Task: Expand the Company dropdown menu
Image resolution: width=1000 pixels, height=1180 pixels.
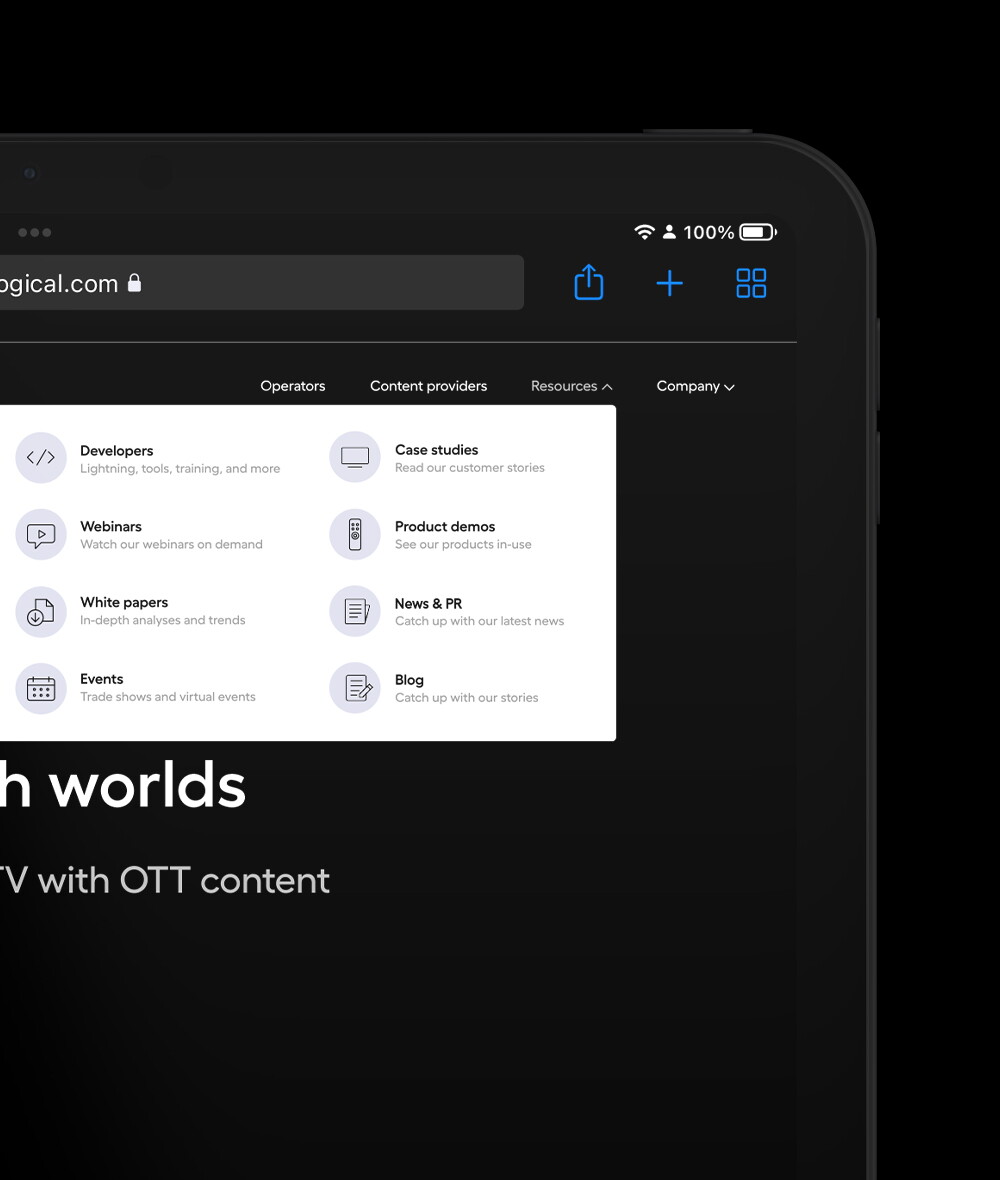Action: pos(695,386)
